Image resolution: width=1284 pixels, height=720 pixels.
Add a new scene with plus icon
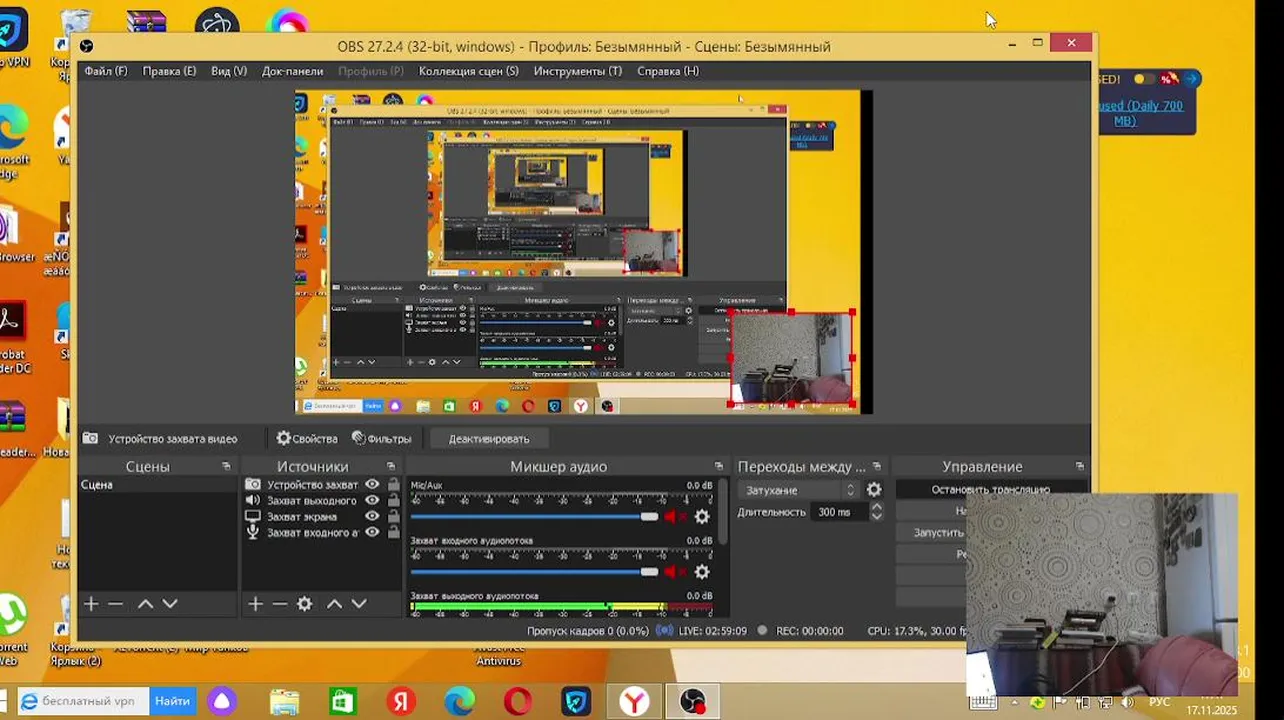pos(91,604)
